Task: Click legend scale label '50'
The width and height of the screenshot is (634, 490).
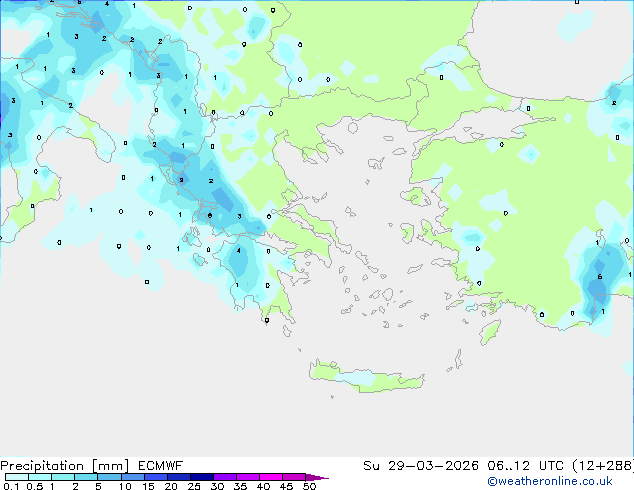Action: tap(309, 486)
